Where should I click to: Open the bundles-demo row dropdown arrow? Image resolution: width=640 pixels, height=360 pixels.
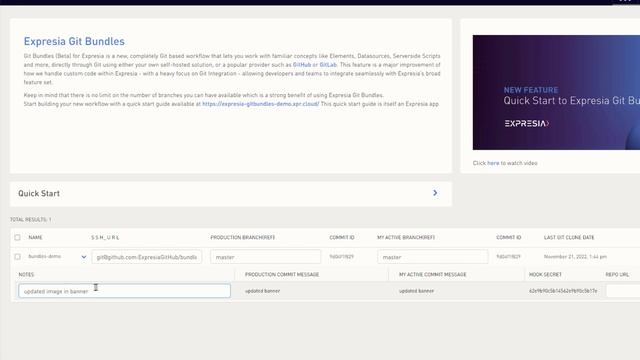84,257
